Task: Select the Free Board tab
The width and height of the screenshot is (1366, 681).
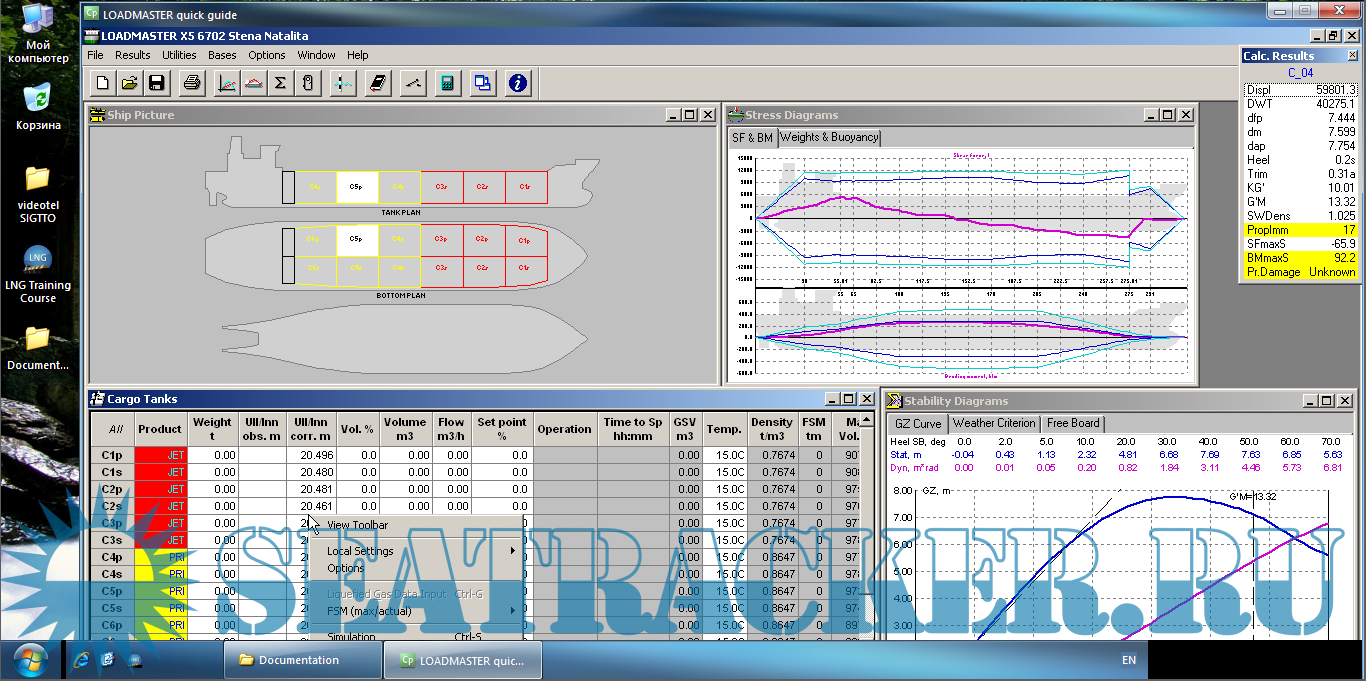Action: (1073, 424)
